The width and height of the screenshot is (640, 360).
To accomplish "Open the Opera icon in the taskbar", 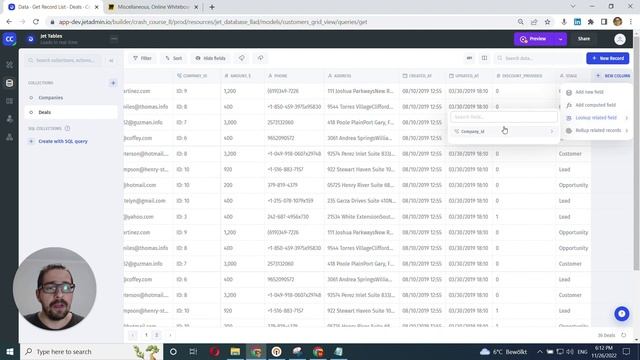I will coord(215,351).
